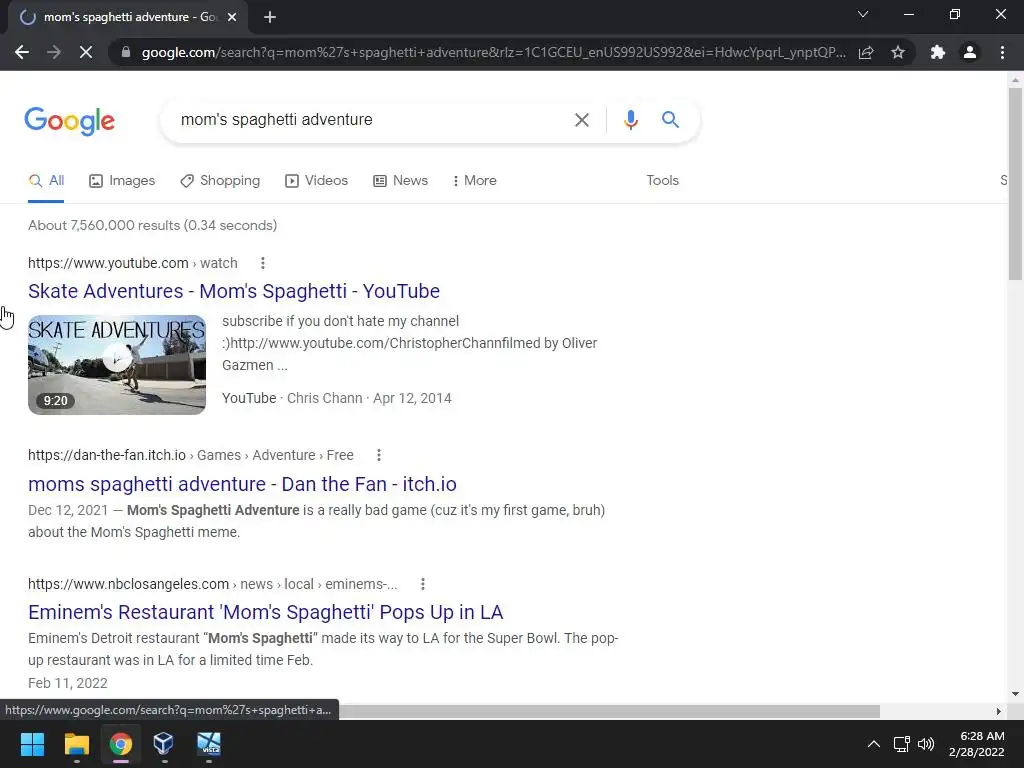This screenshot has height=768, width=1024.
Task: Click the horizontal scrollbar thumb
Action: coord(609,711)
